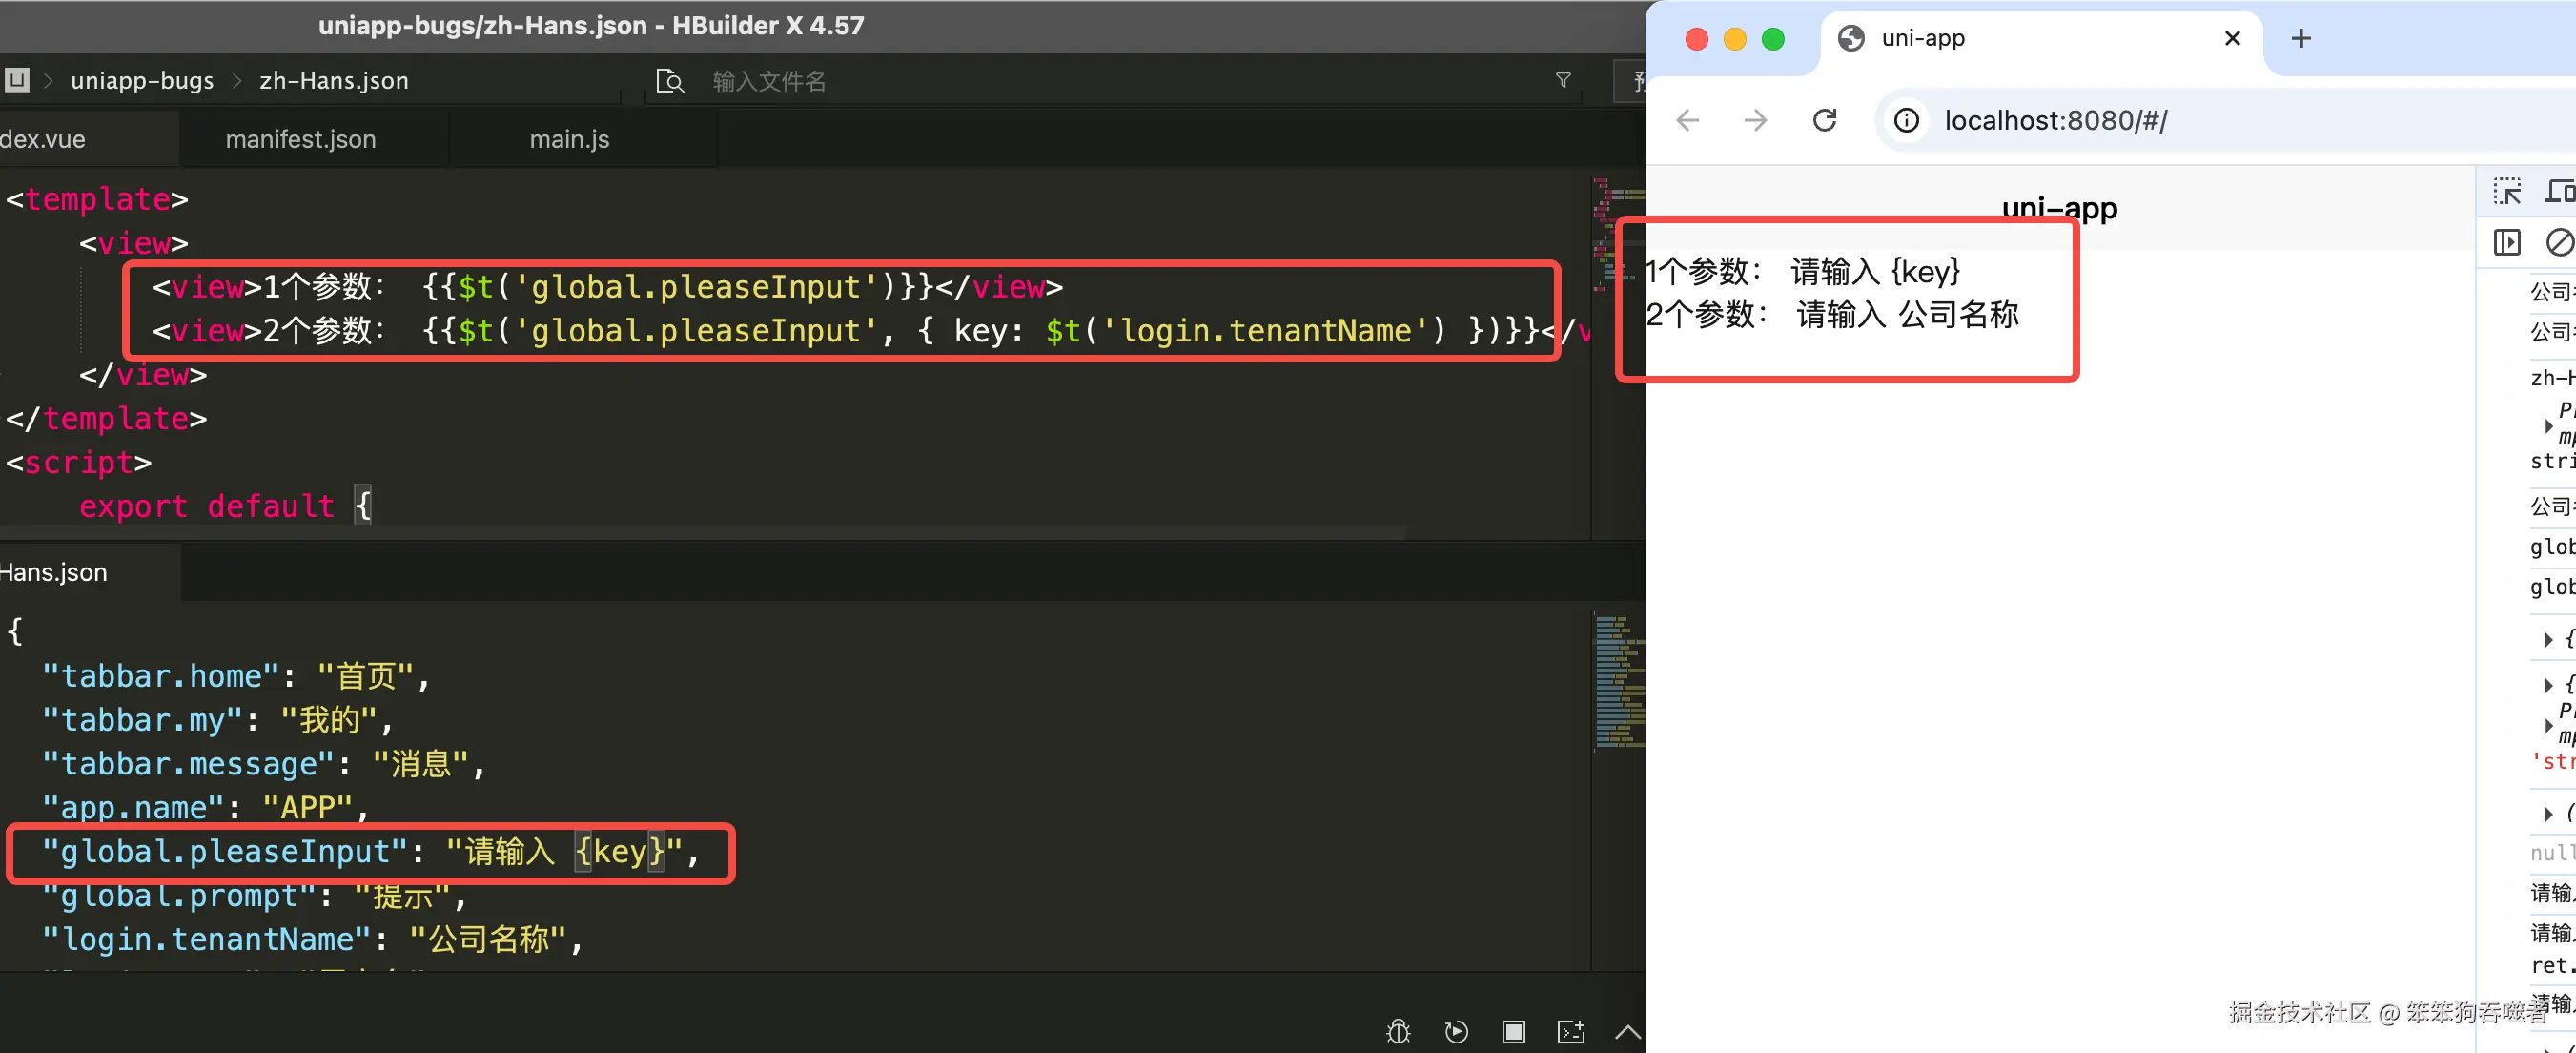This screenshot has height=1053, width=2576.
Task: Click the filter funnel icon in search bar
Action: (x=1563, y=81)
